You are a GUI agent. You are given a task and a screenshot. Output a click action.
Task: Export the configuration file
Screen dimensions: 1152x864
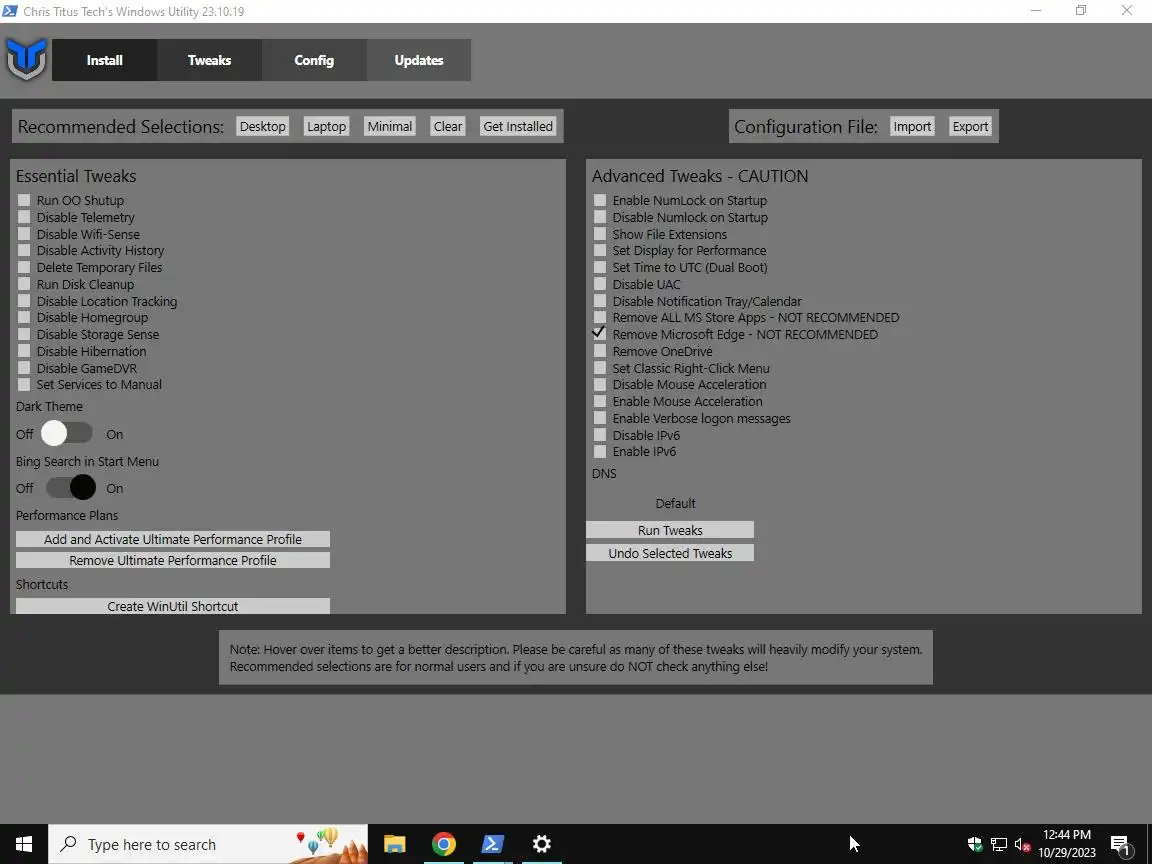click(970, 126)
